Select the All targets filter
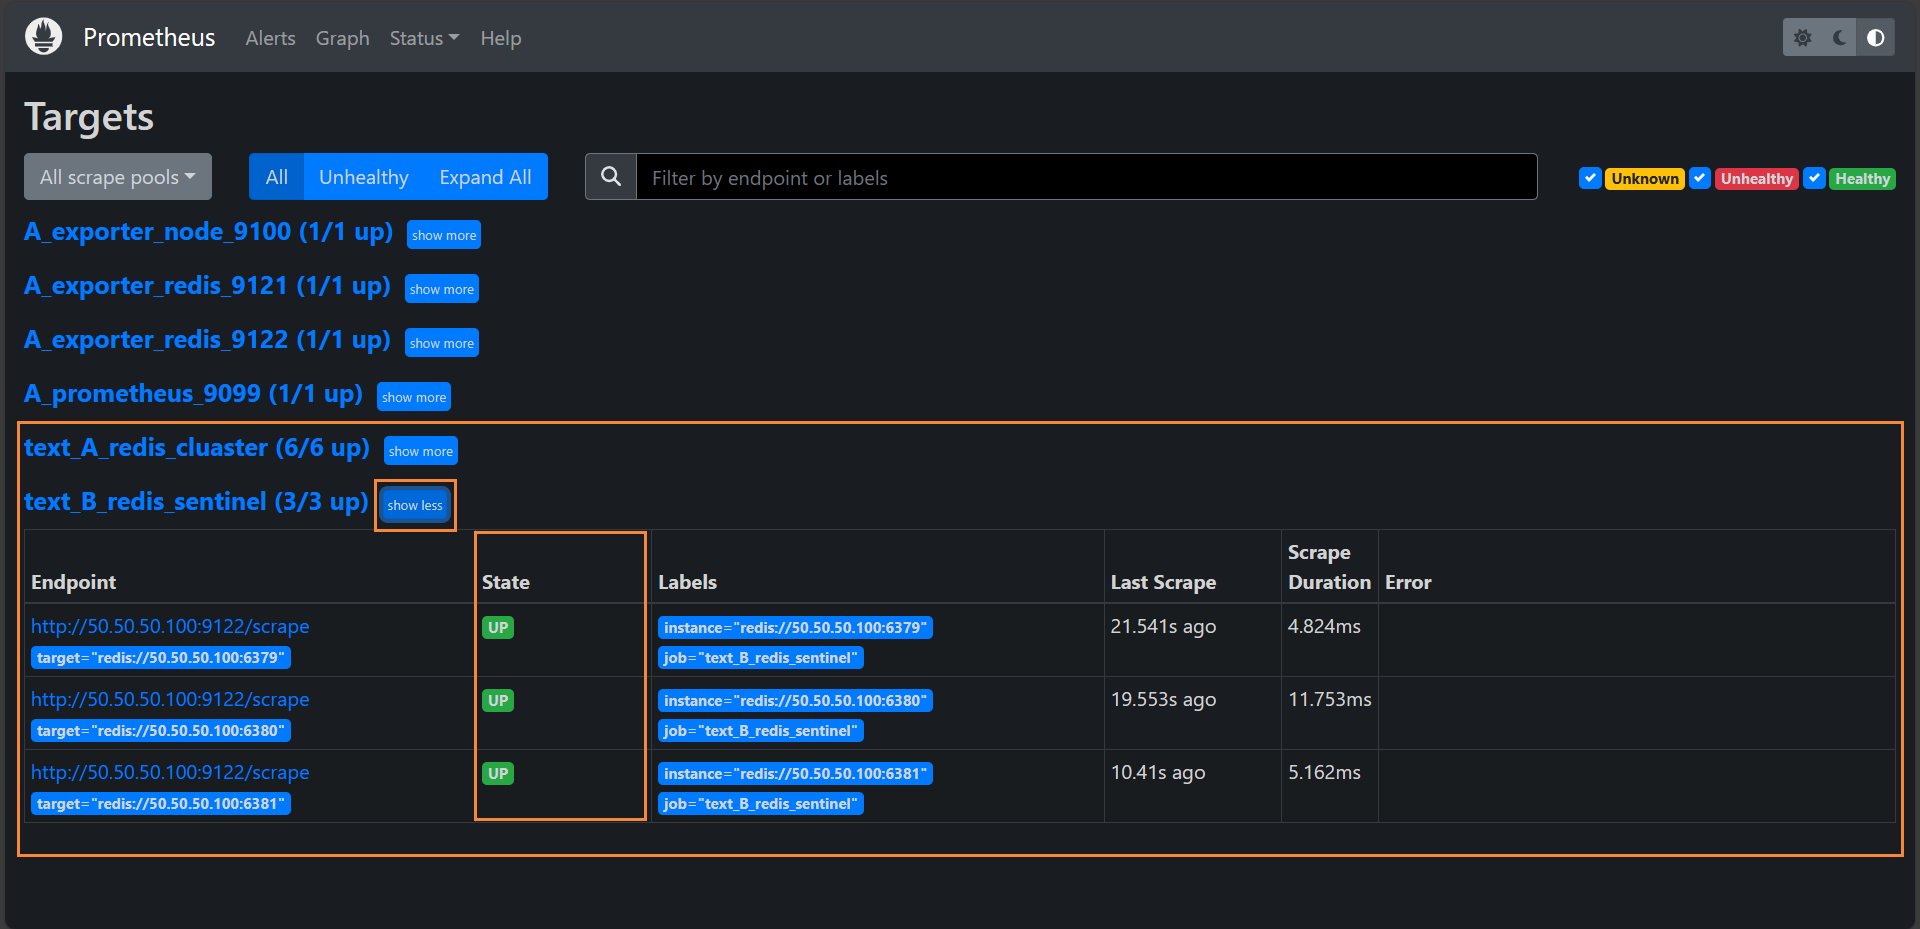This screenshot has width=1920, height=929. (277, 177)
